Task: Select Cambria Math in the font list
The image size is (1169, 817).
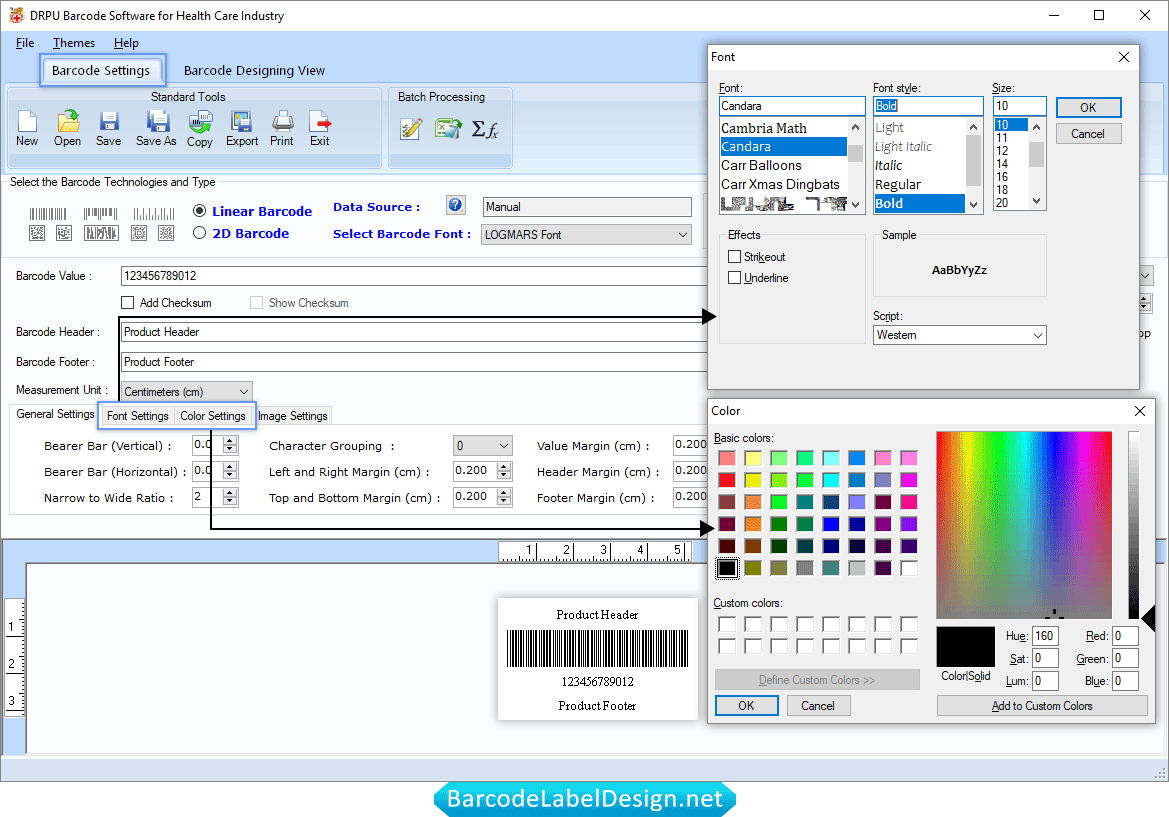Action: coord(764,128)
